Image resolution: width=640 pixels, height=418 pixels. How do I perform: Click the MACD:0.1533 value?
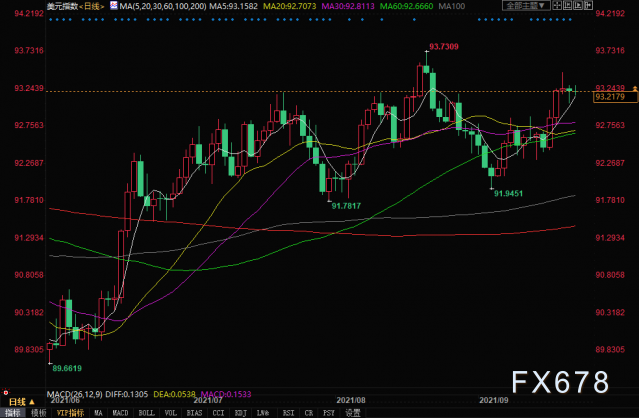[x=226, y=394]
